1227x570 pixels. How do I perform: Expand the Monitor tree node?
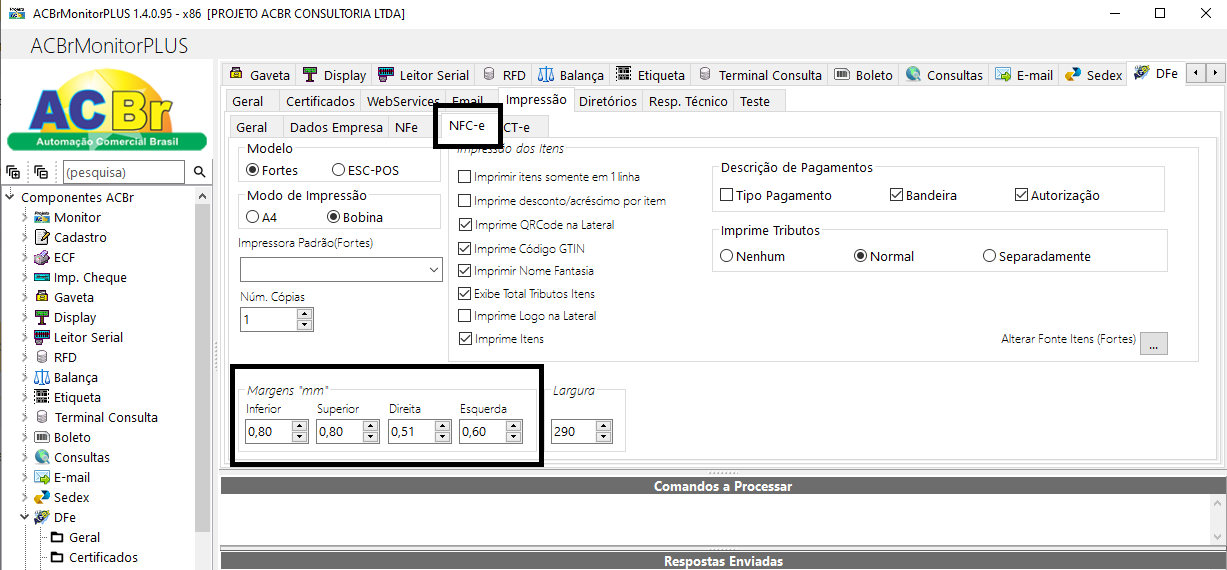pos(26,217)
